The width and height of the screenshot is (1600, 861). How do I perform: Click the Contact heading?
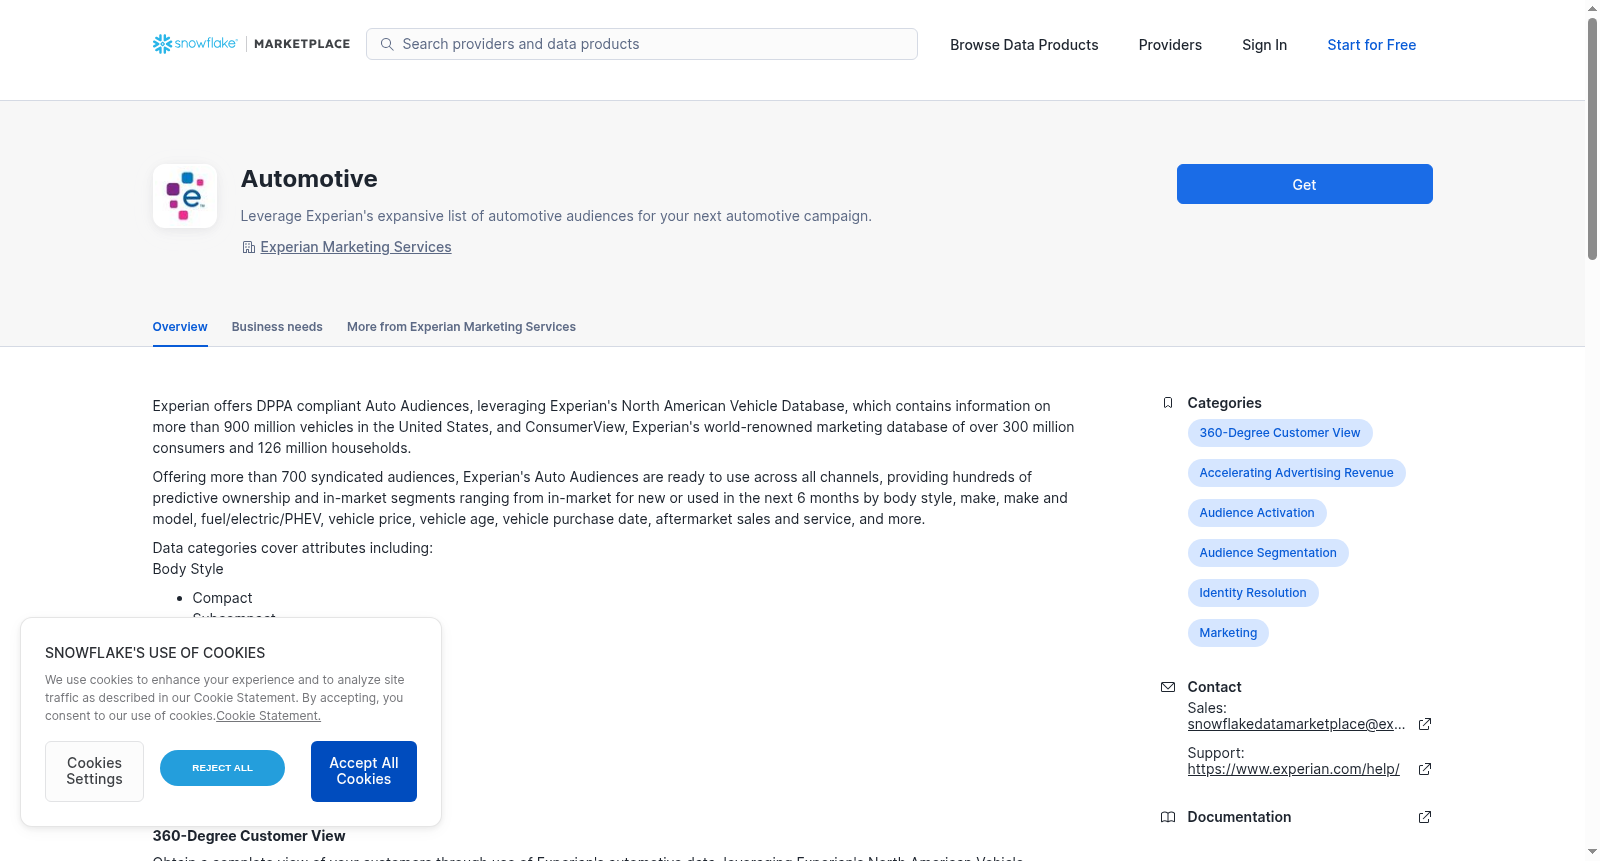click(1214, 687)
